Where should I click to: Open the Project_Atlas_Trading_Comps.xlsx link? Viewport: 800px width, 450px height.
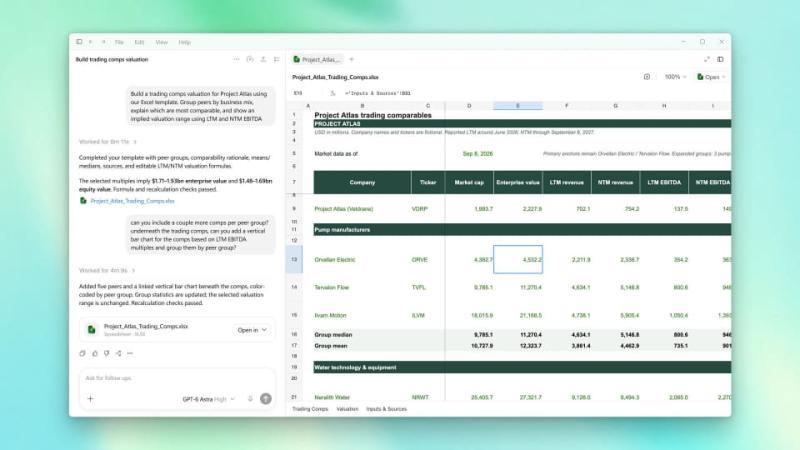[132, 201]
